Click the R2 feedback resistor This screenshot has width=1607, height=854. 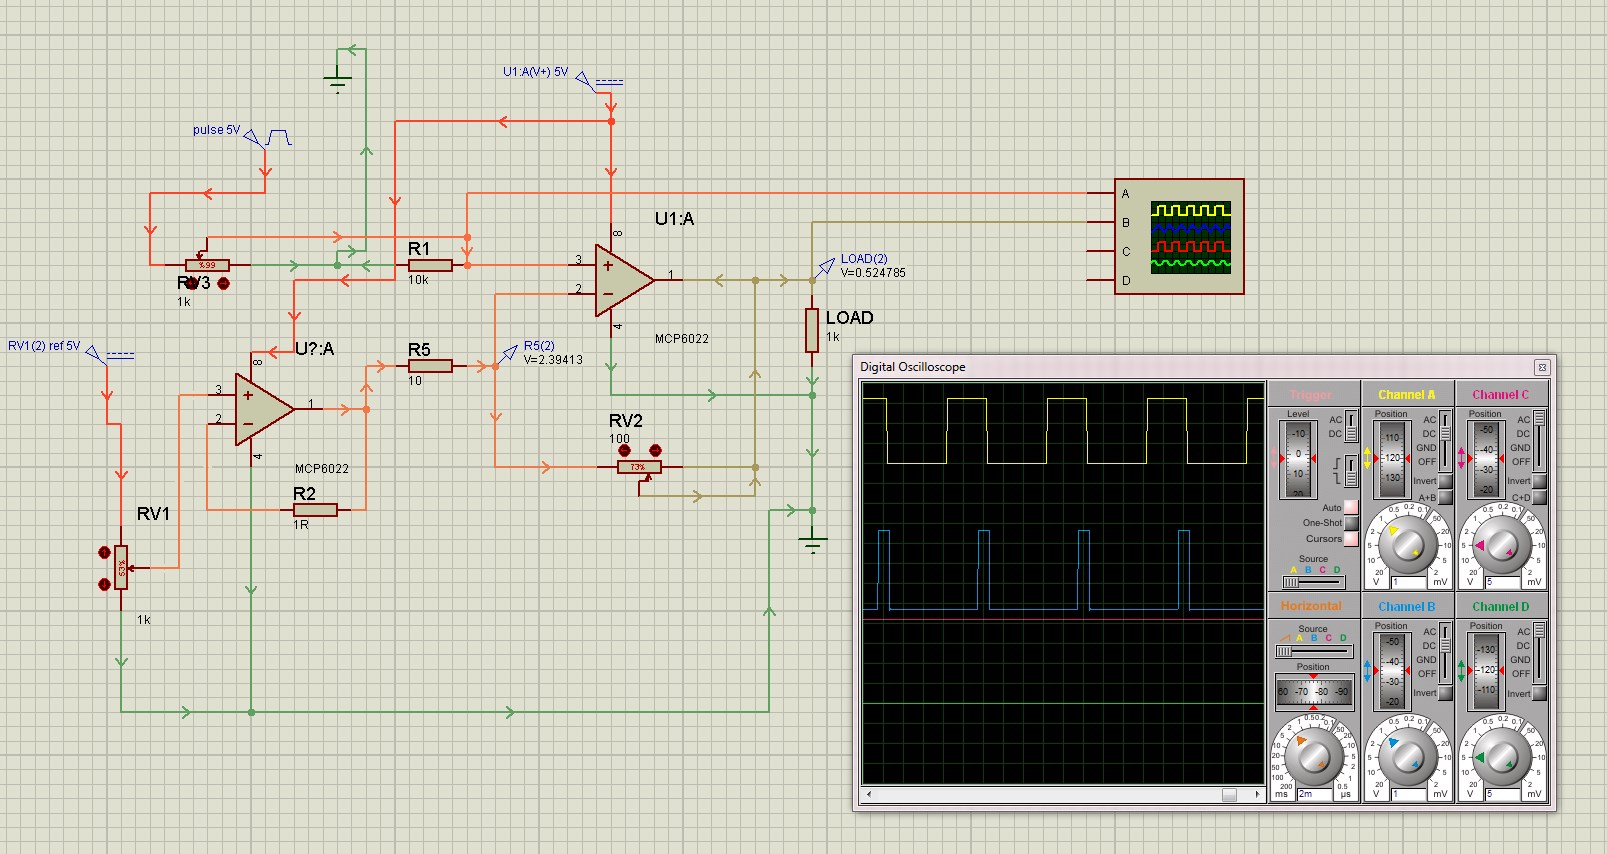point(315,510)
